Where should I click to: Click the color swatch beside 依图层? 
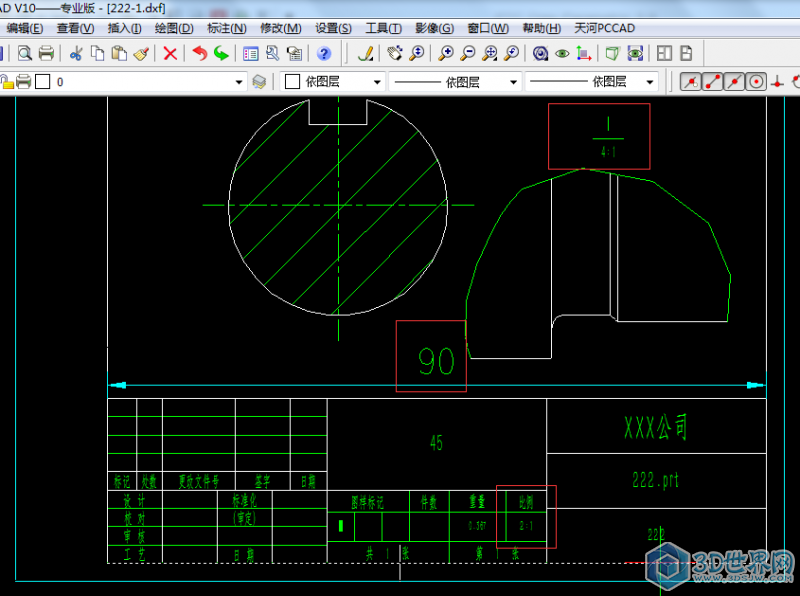click(292, 82)
